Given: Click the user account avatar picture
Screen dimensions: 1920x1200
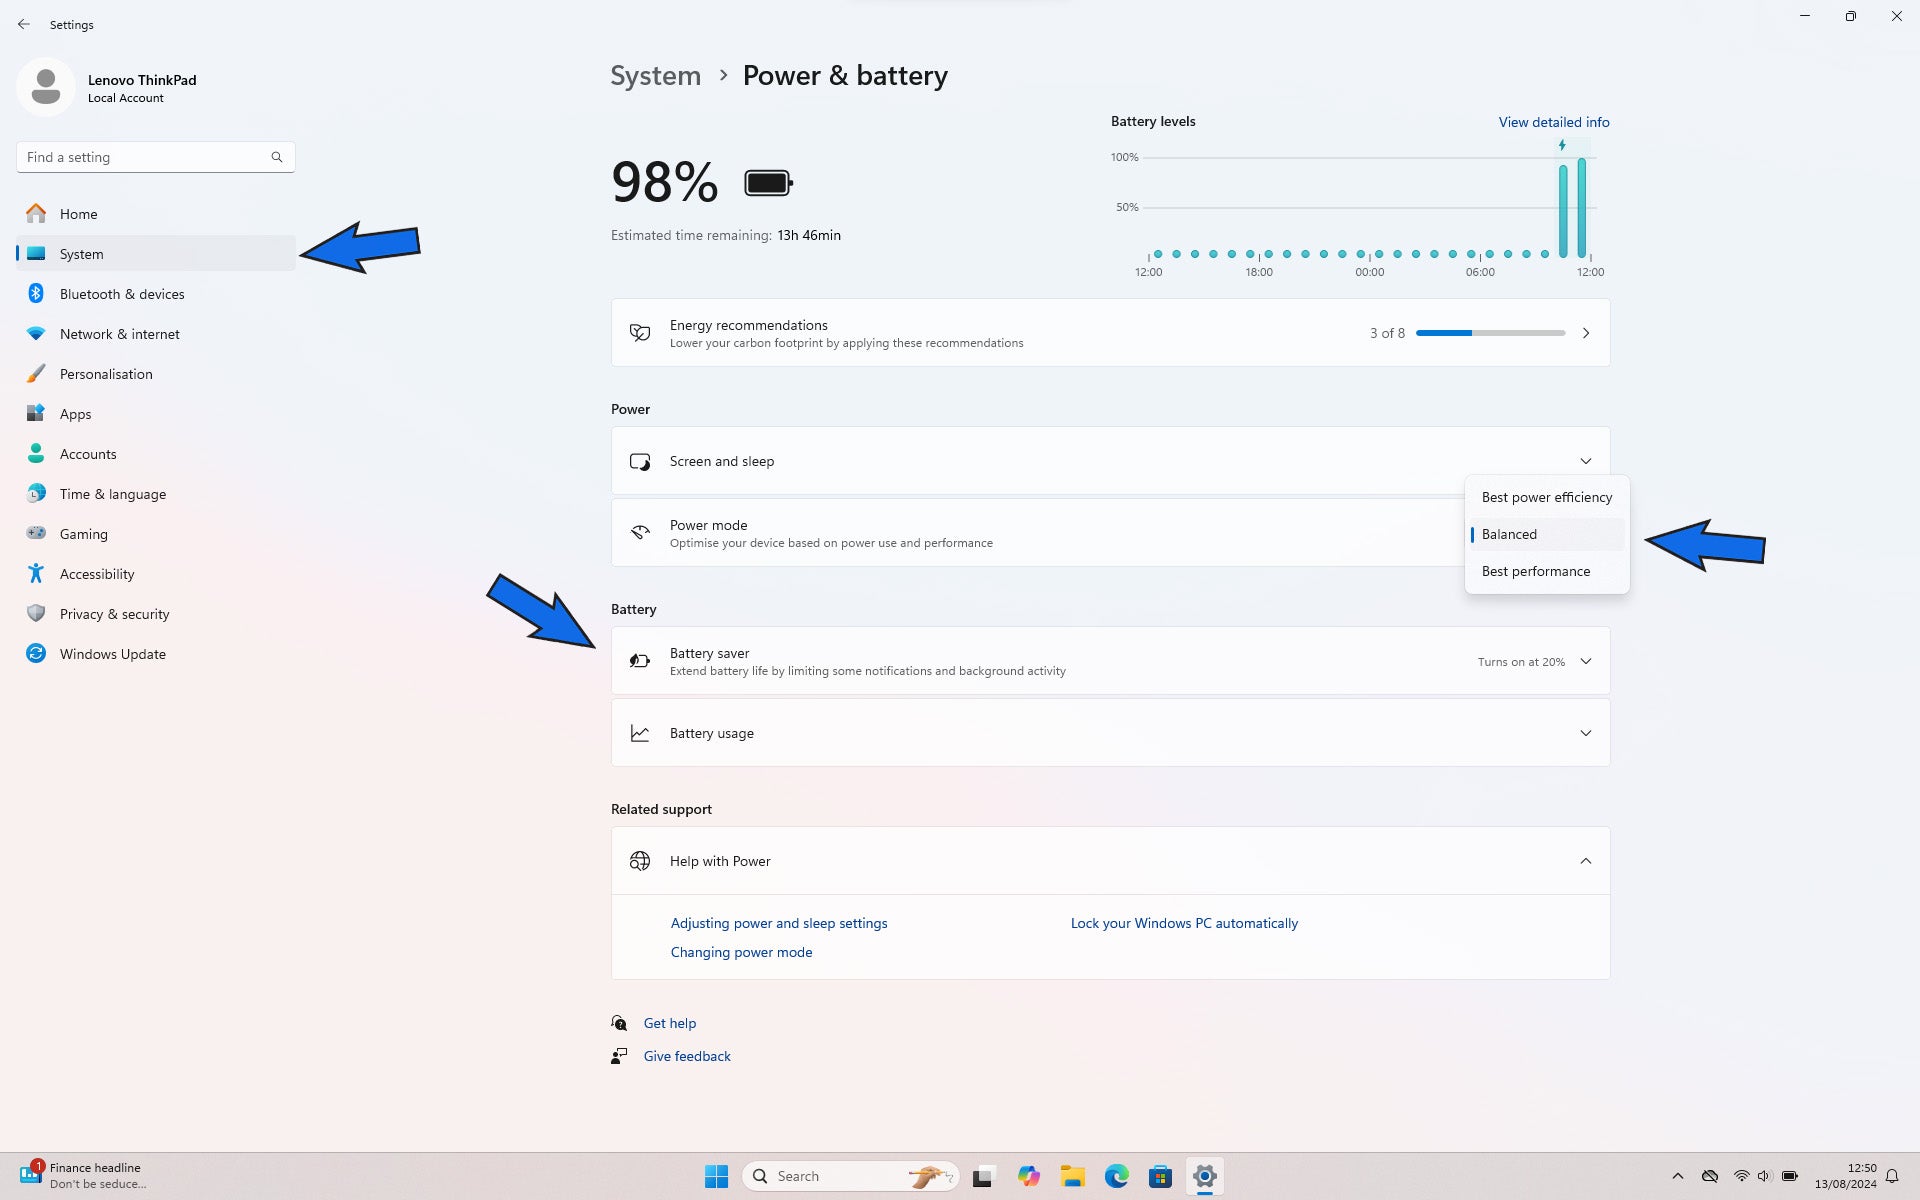Looking at the screenshot, I should click(45, 87).
